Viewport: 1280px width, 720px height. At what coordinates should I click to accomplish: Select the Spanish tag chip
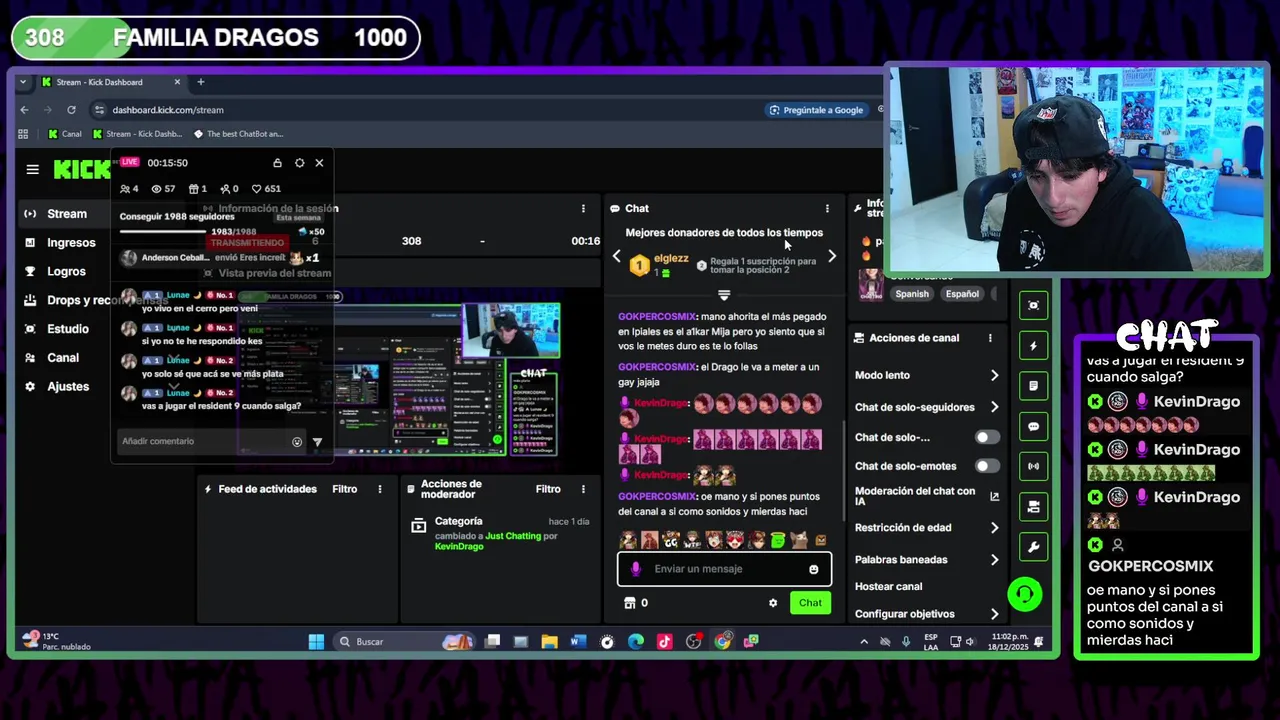point(912,294)
